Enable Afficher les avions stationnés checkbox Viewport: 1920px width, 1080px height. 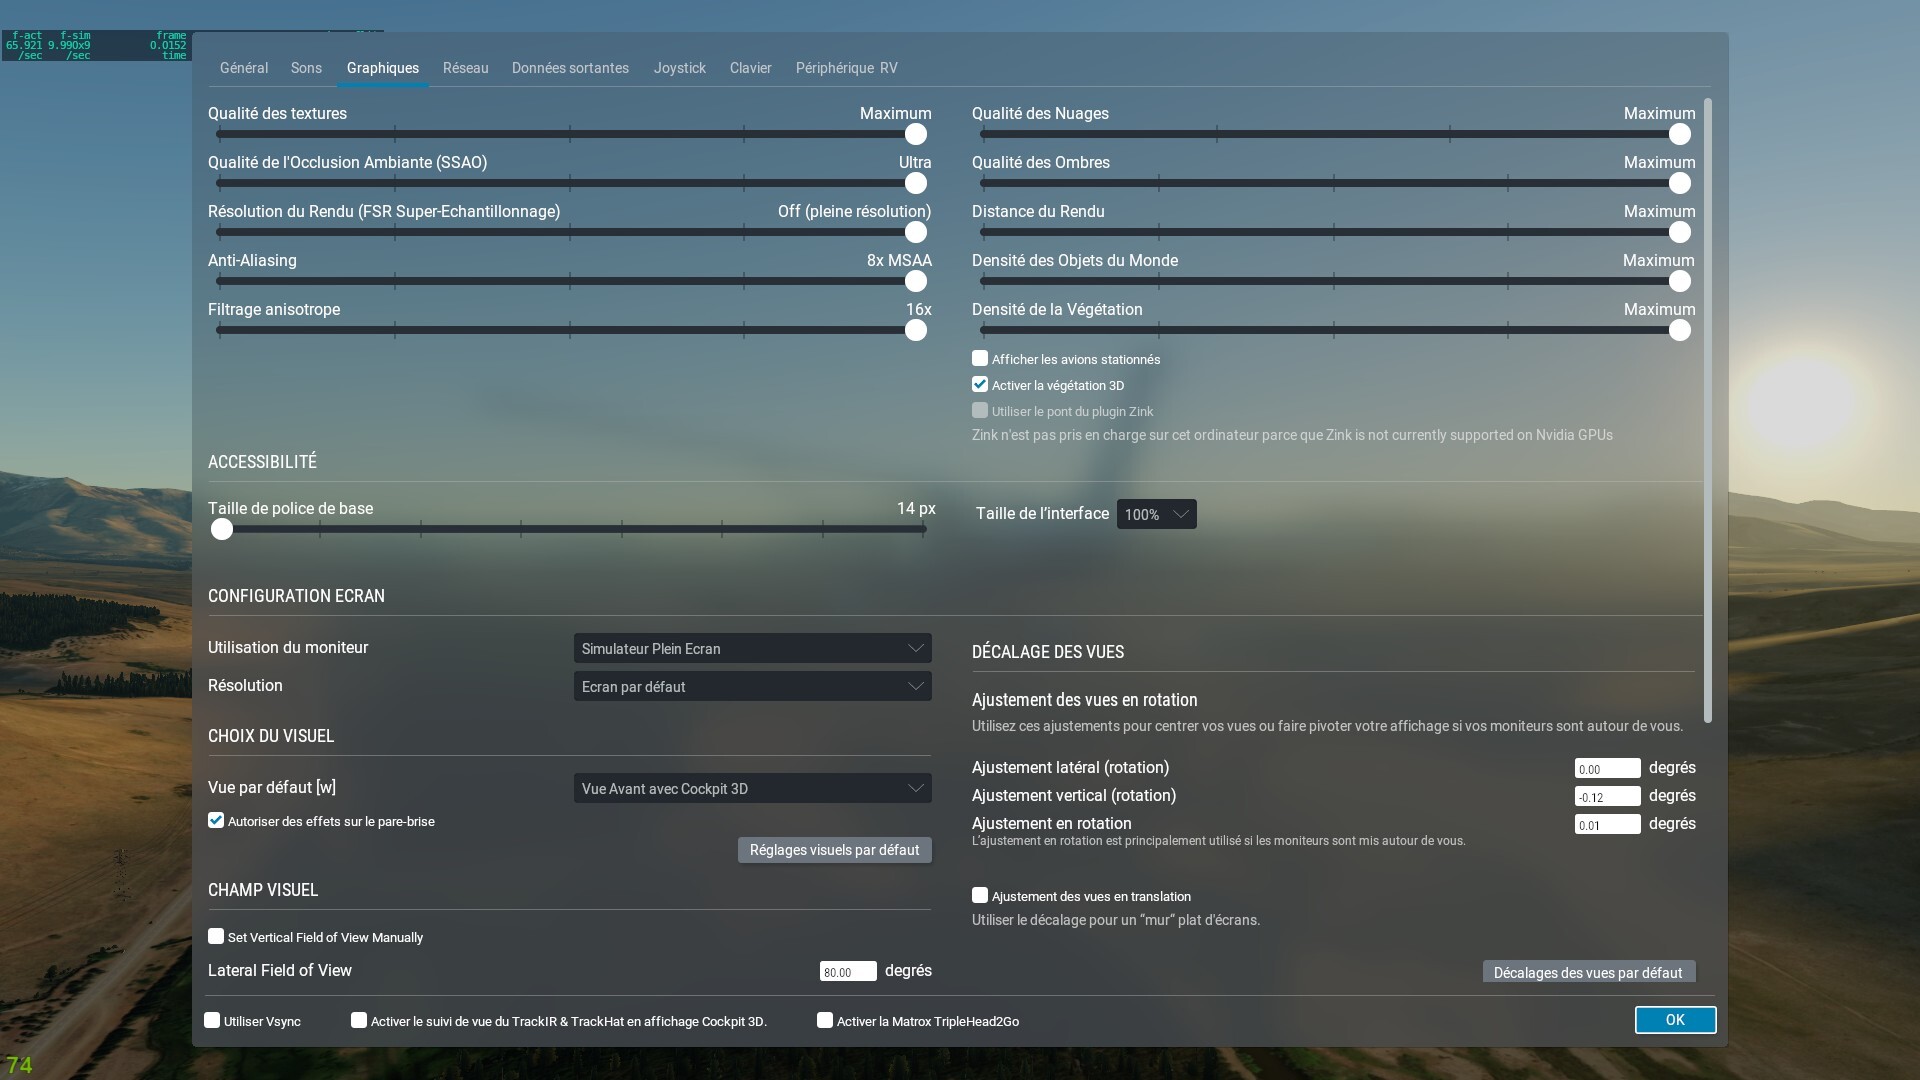(x=980, y=359)
